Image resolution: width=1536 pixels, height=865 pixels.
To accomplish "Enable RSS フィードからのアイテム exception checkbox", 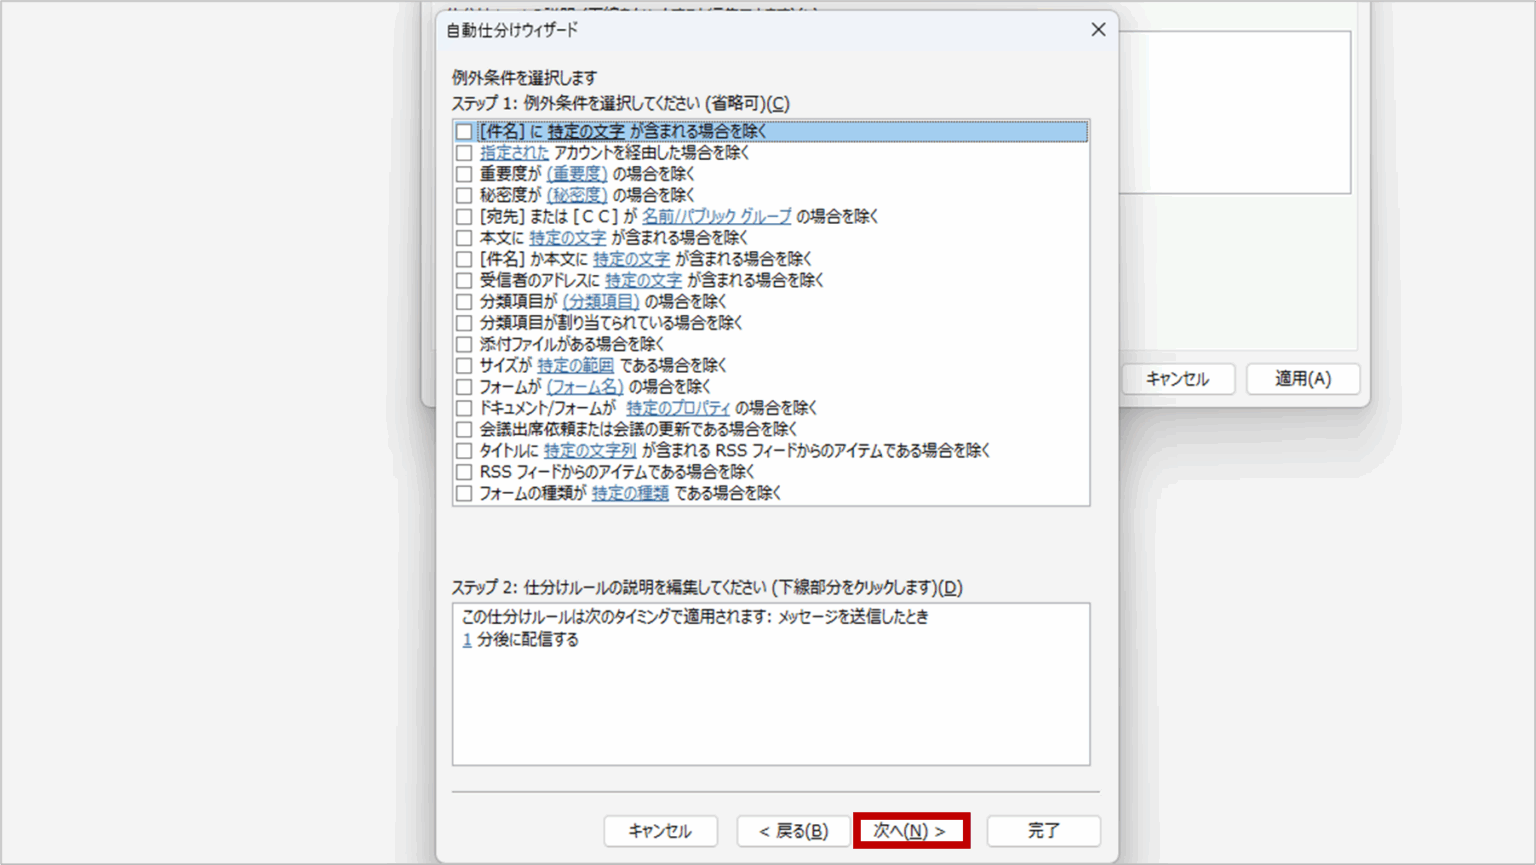I will coord(464,472).
